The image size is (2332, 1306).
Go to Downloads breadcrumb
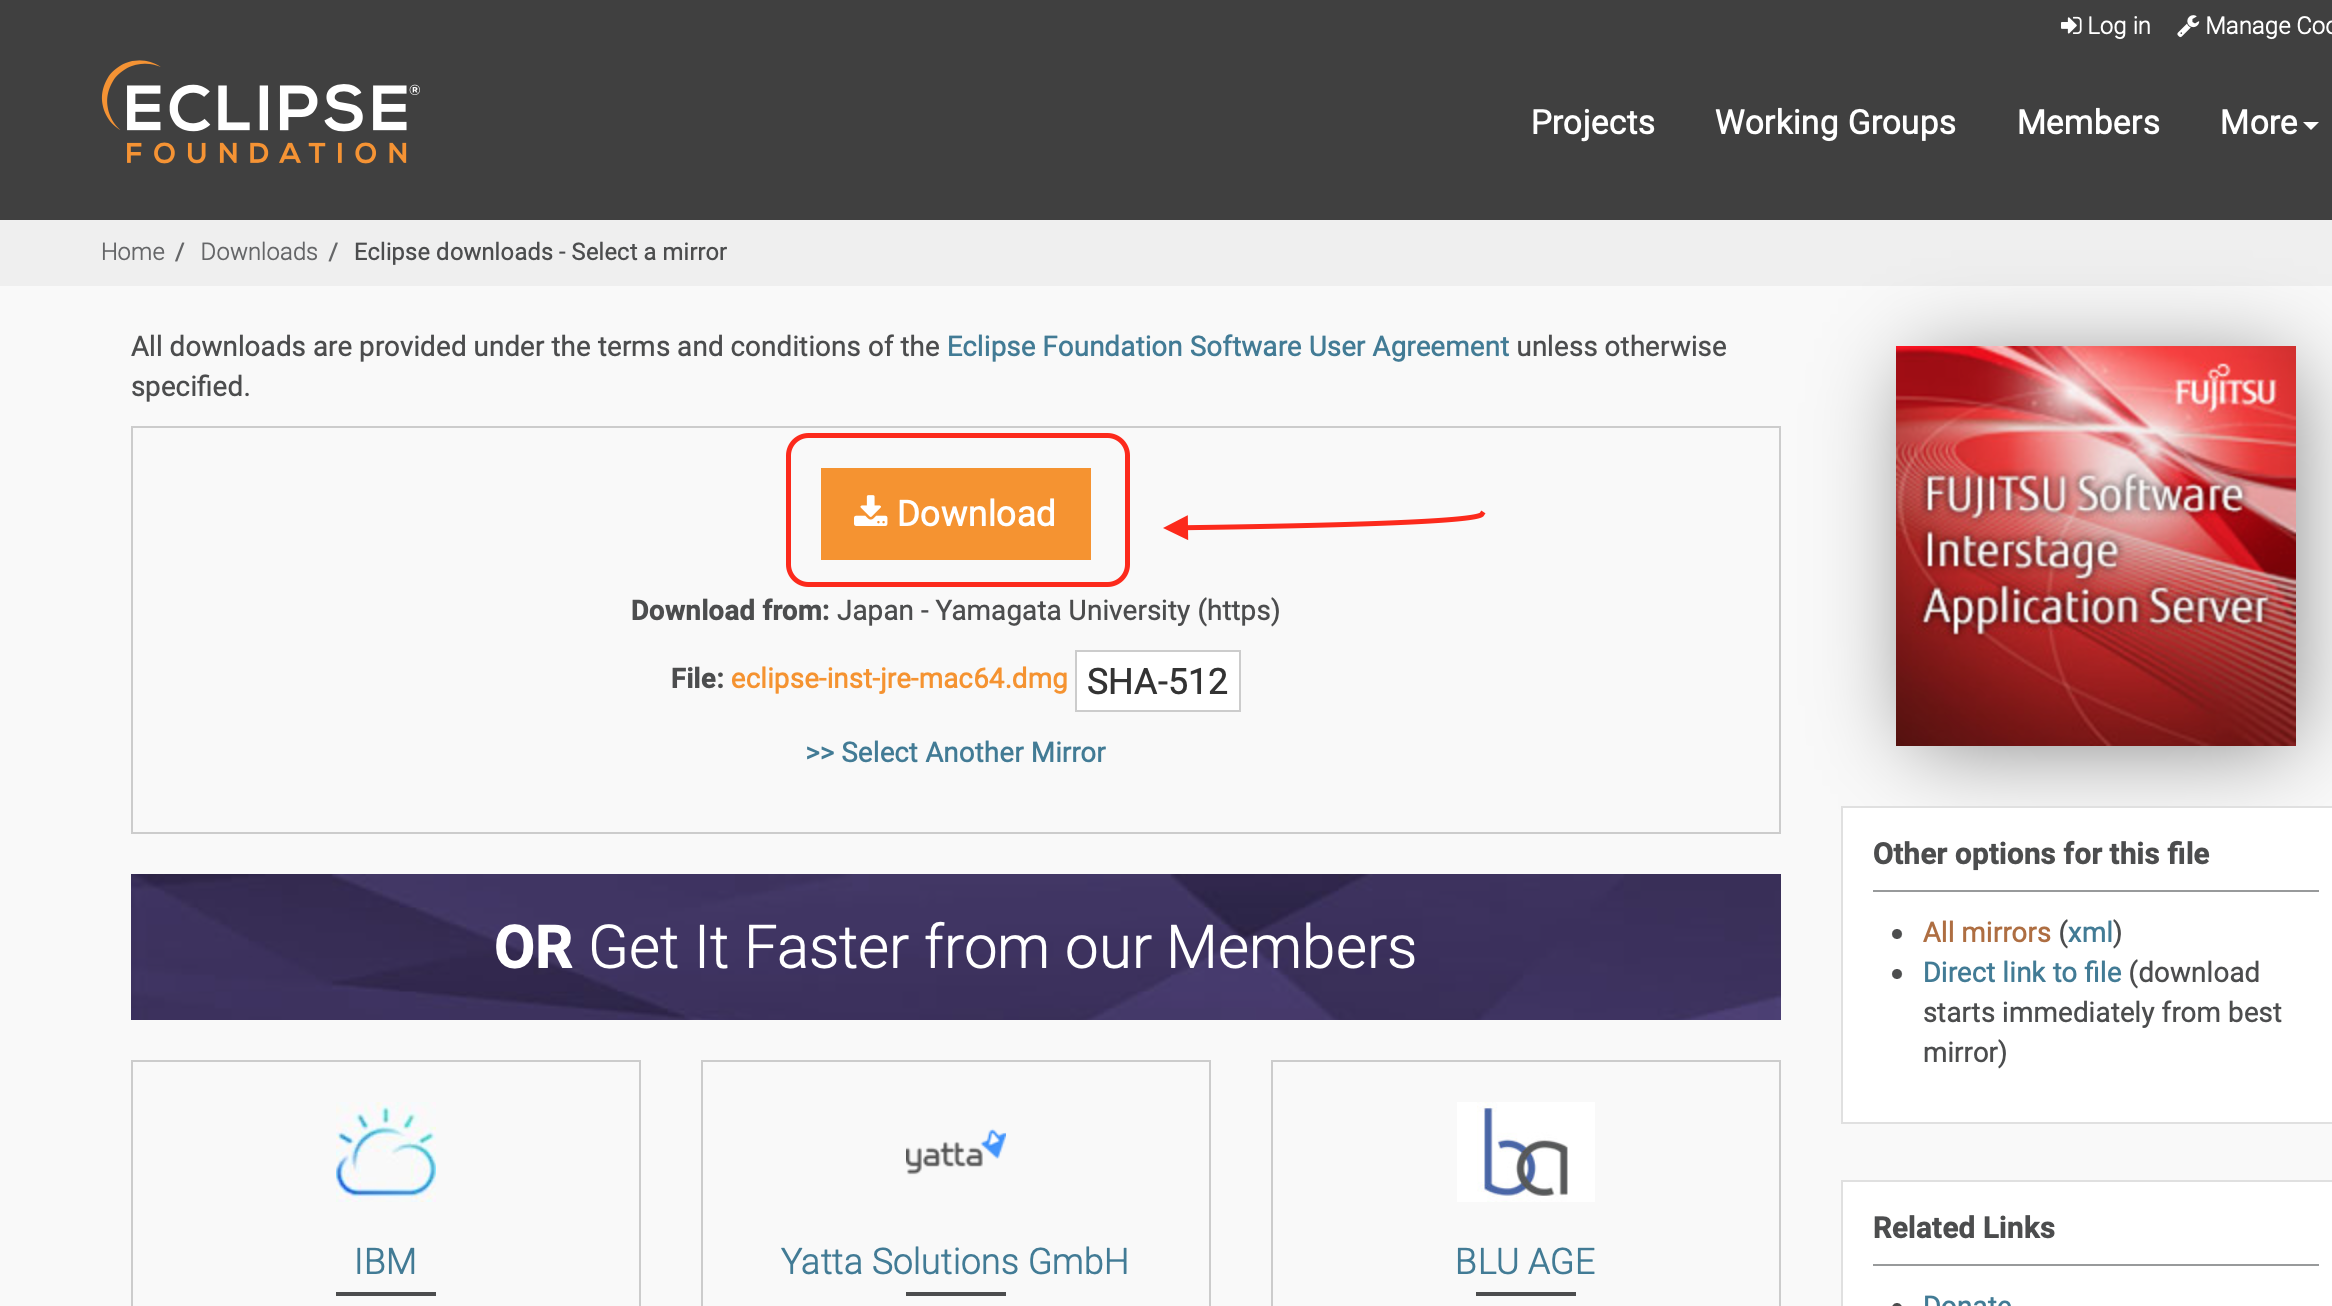pos(259,252)
